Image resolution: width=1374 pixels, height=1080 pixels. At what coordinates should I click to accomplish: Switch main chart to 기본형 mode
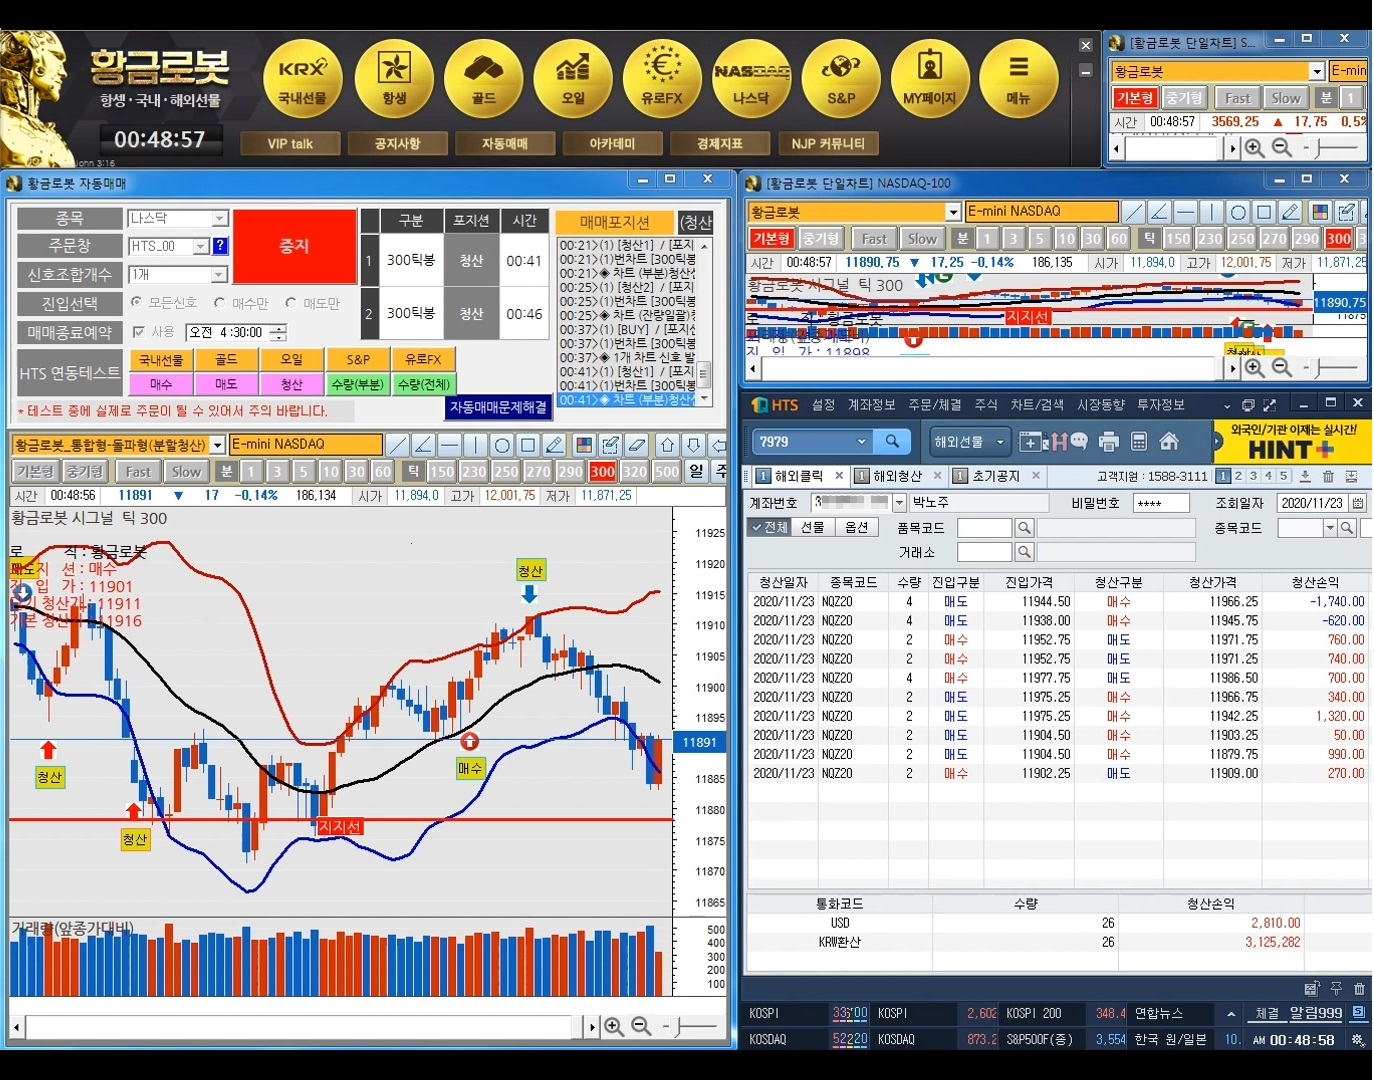pyautogui.click(x=35, y=471)
